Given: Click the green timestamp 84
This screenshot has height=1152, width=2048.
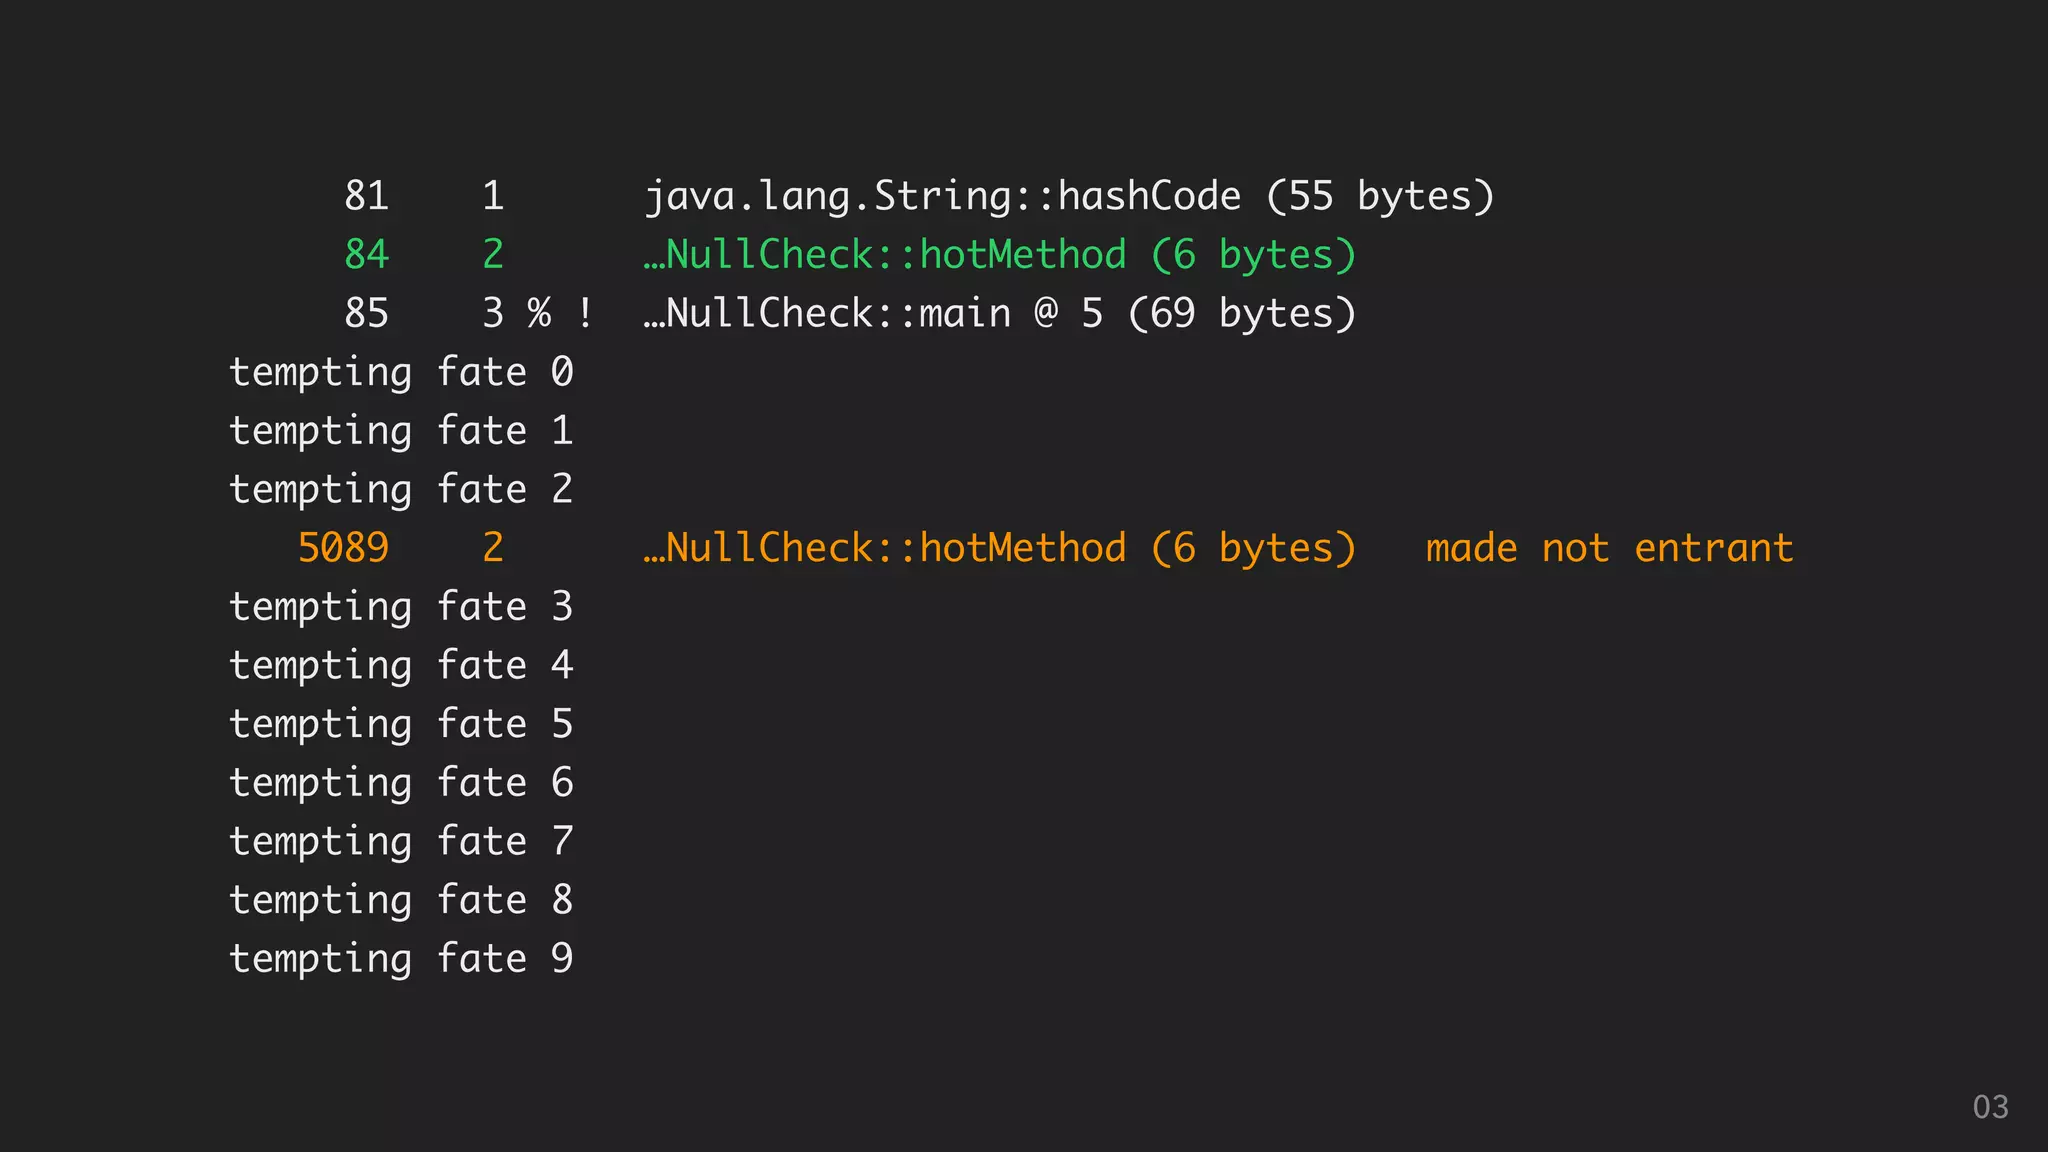Looking at the screenshot, I should pyautogui.click(x=367, y=255).
